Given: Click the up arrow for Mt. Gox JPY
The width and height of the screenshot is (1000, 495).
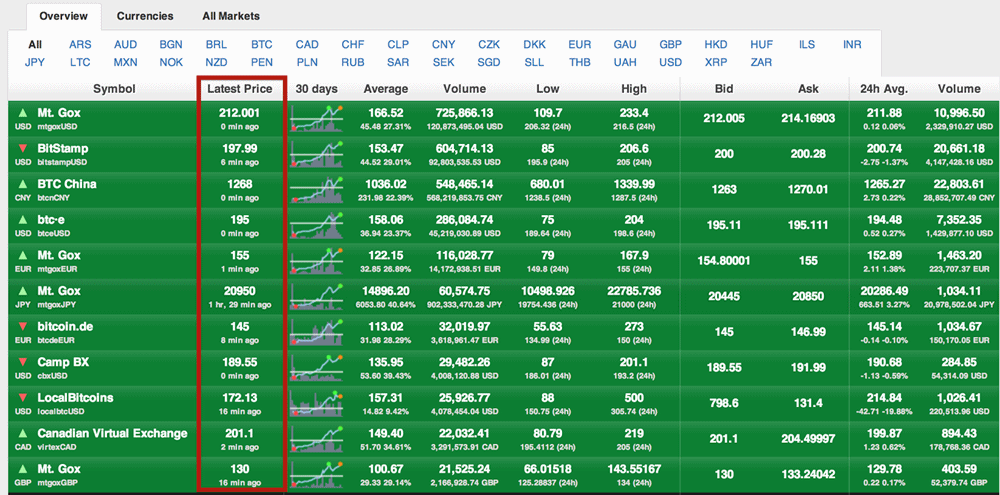Looking at the screenshot, I should [x=24, y=292].
